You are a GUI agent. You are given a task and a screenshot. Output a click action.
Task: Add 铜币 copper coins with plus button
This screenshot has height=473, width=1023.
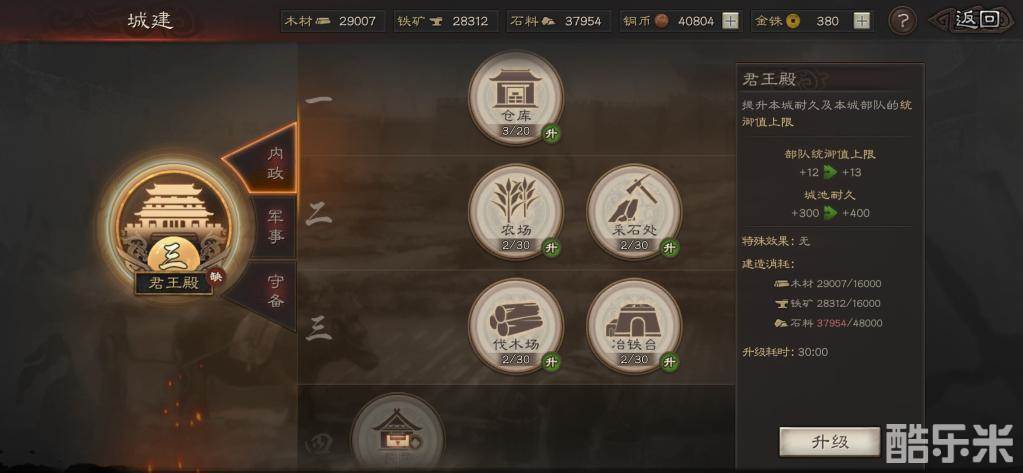click(731, 22)
